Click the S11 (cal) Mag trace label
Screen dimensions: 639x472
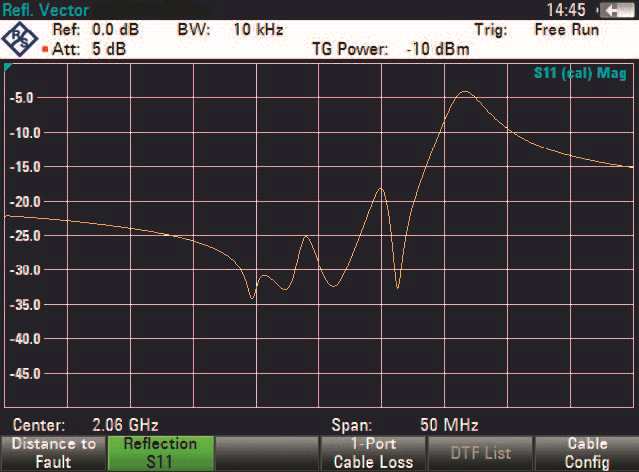coord(580,73)
